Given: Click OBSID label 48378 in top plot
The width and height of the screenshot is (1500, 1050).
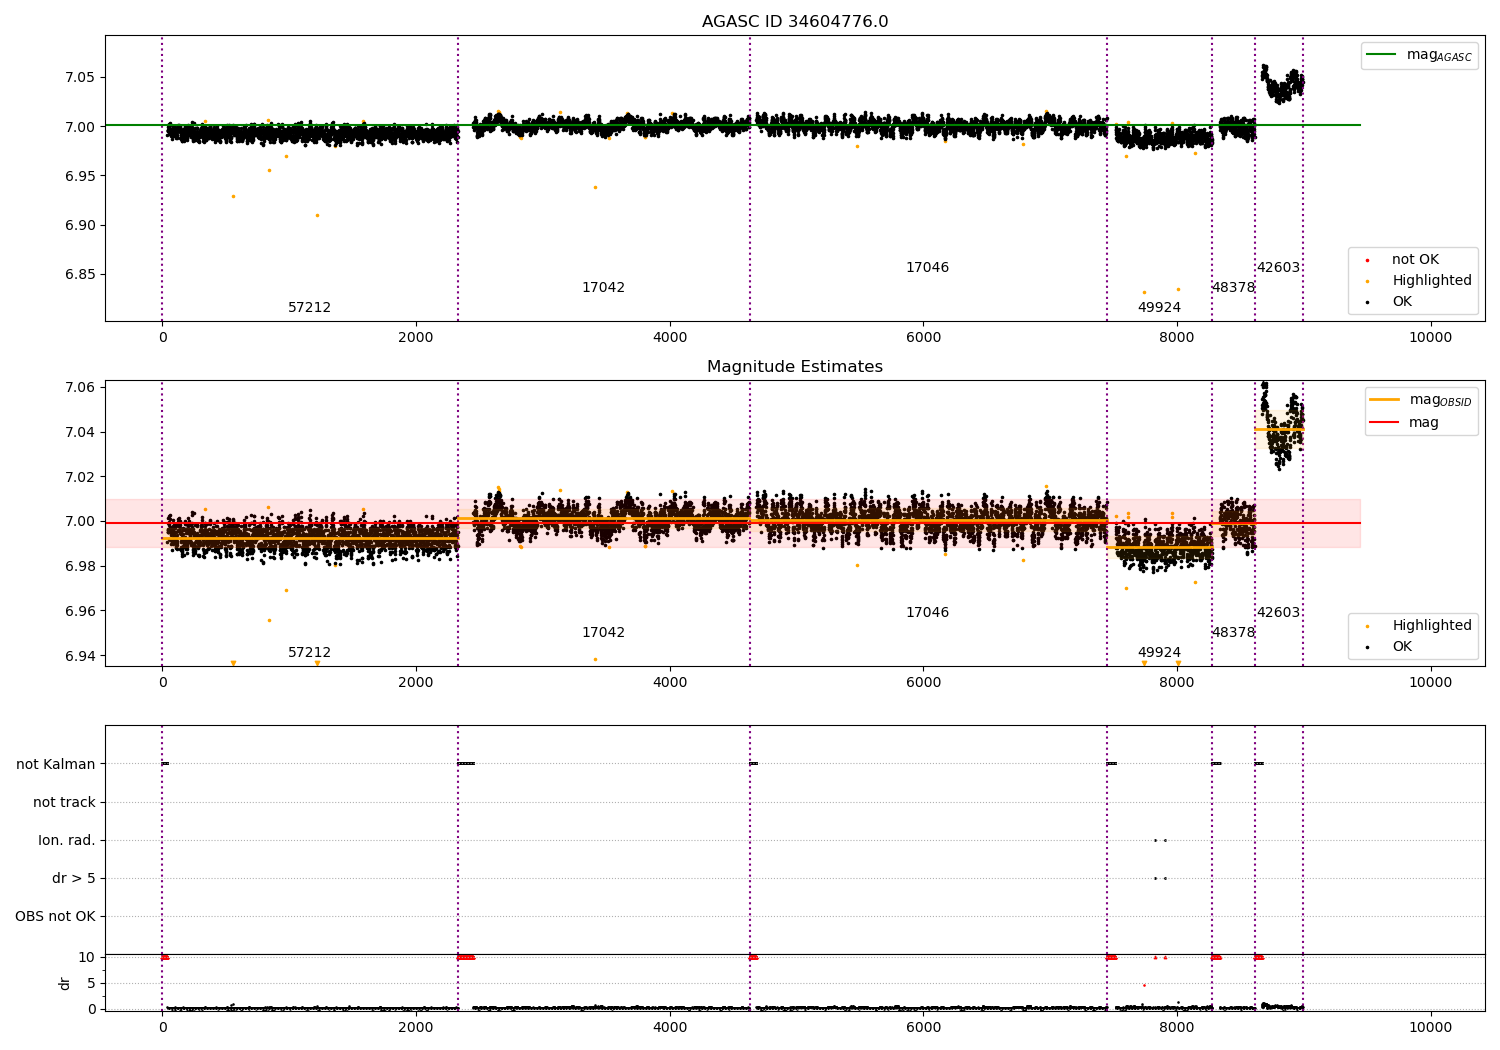Looking at the screenshot, I should [1233, 288].
